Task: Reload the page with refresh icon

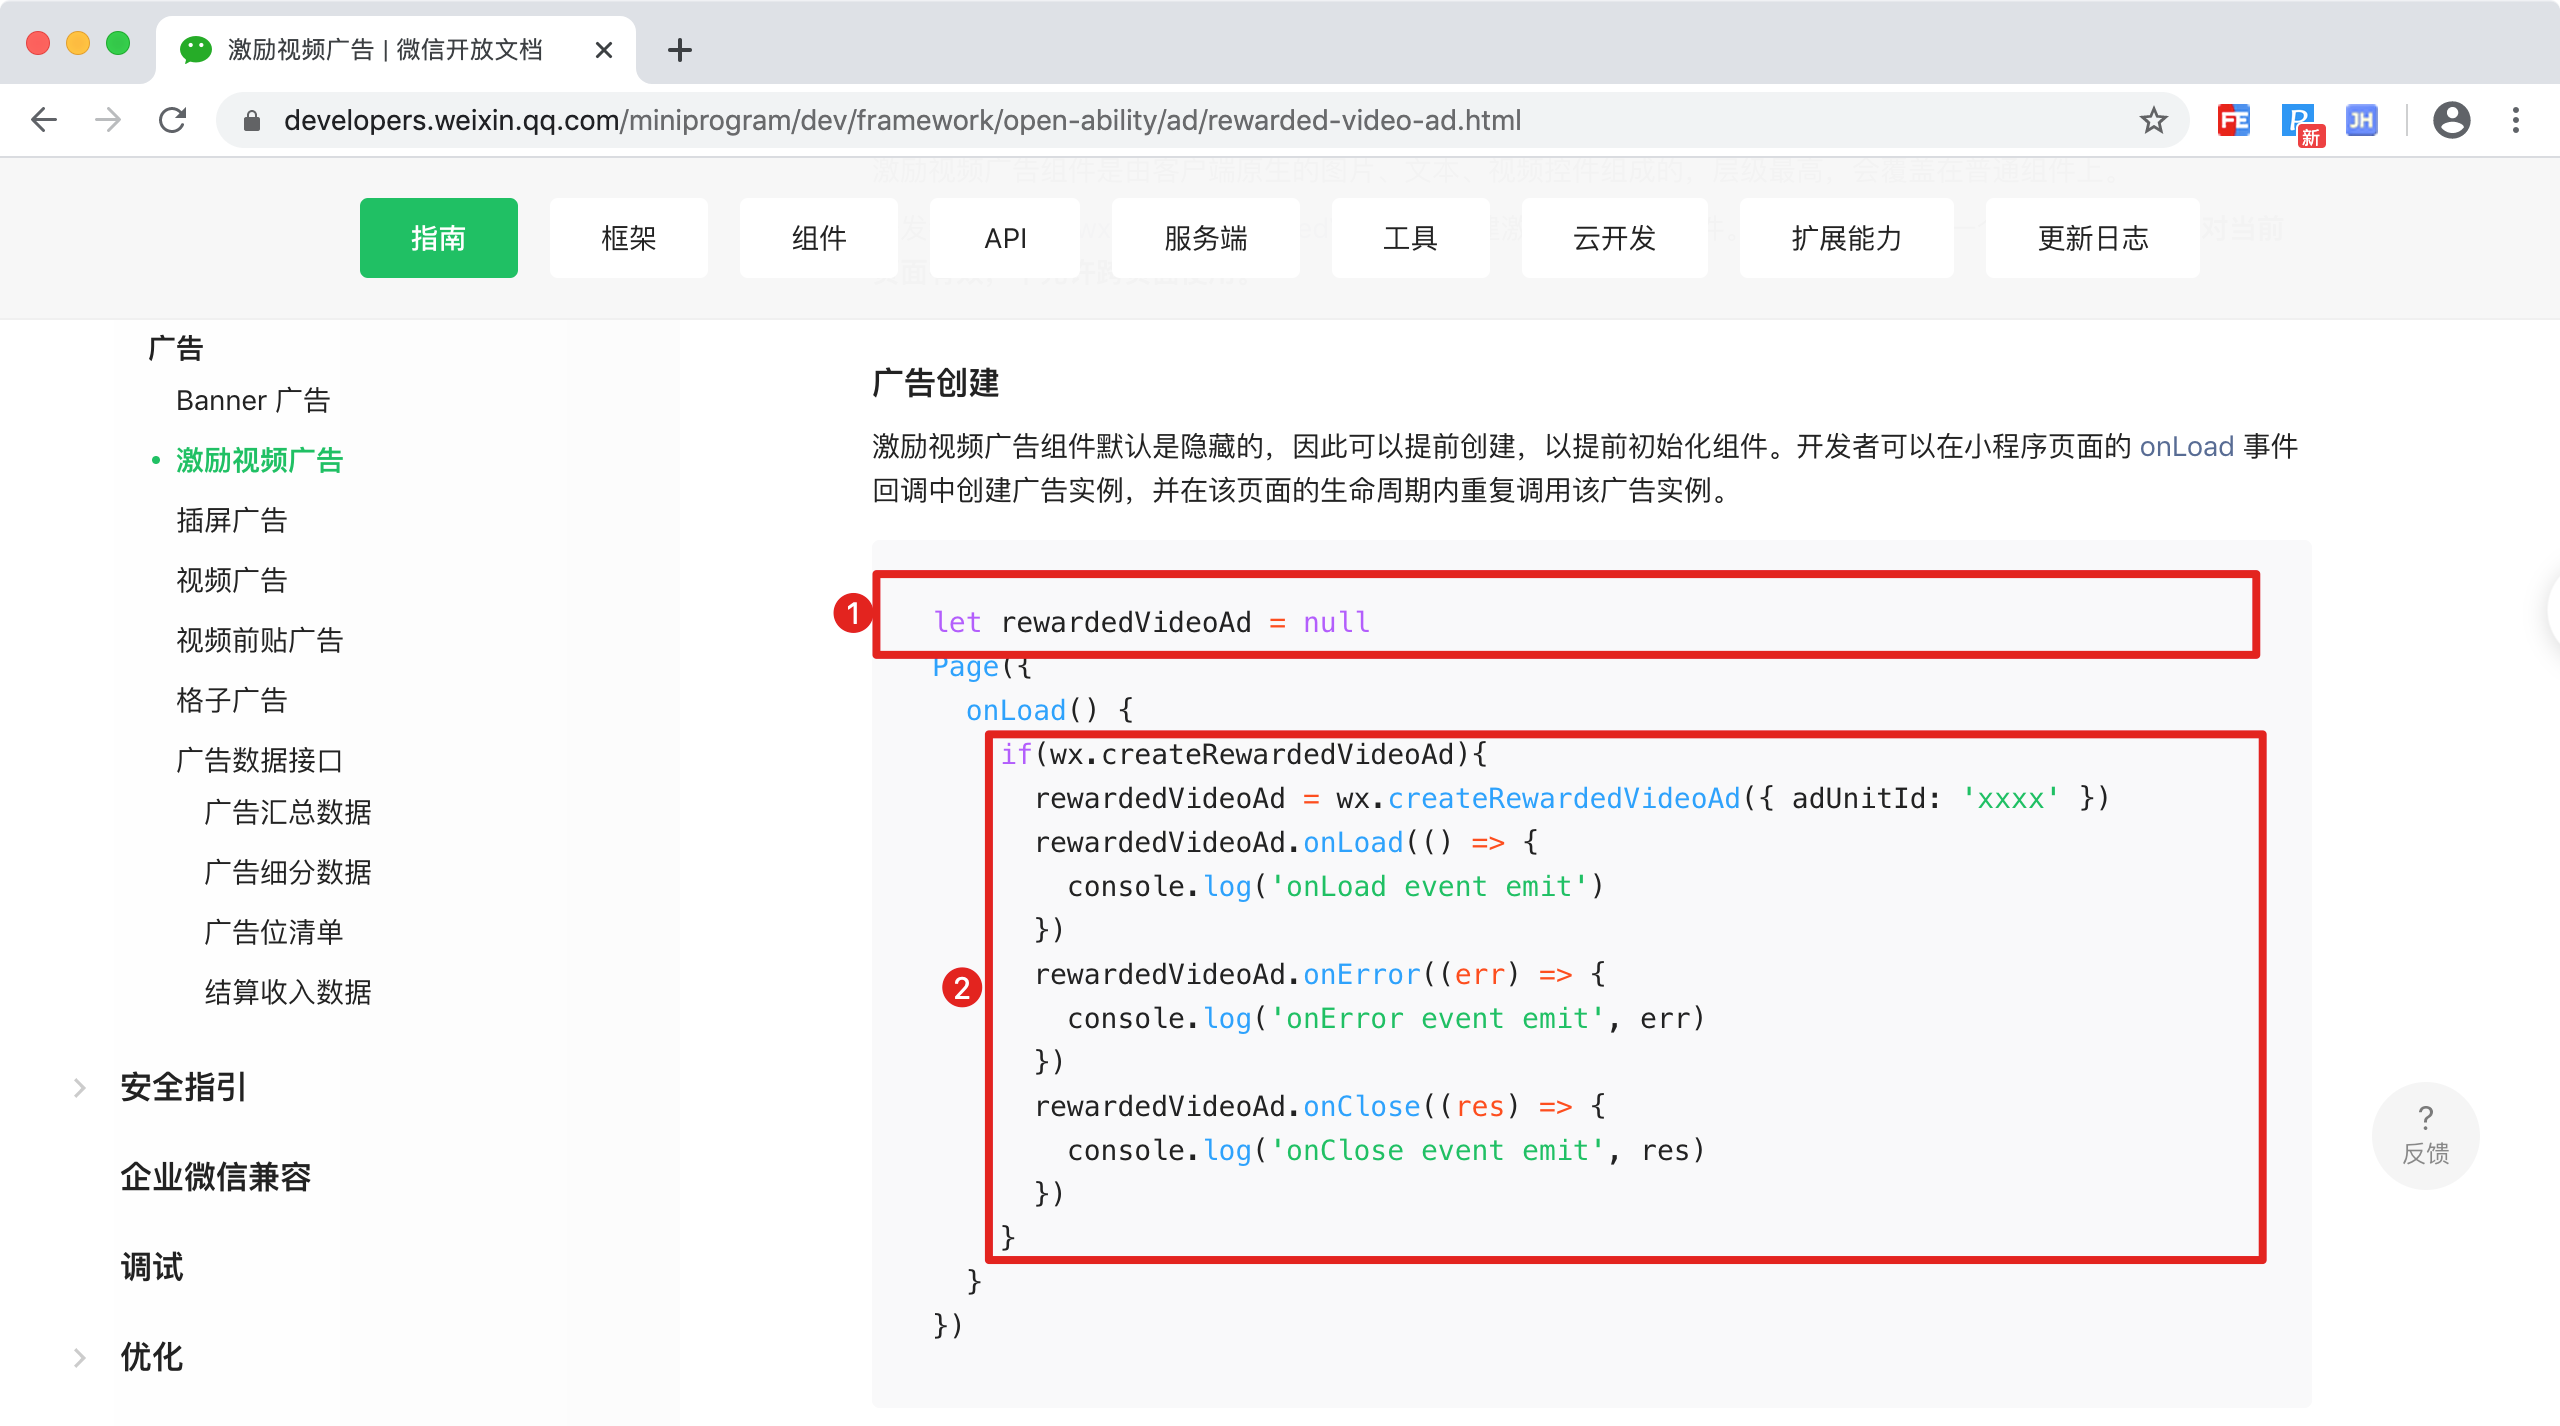Action: (x=173, y=120)
